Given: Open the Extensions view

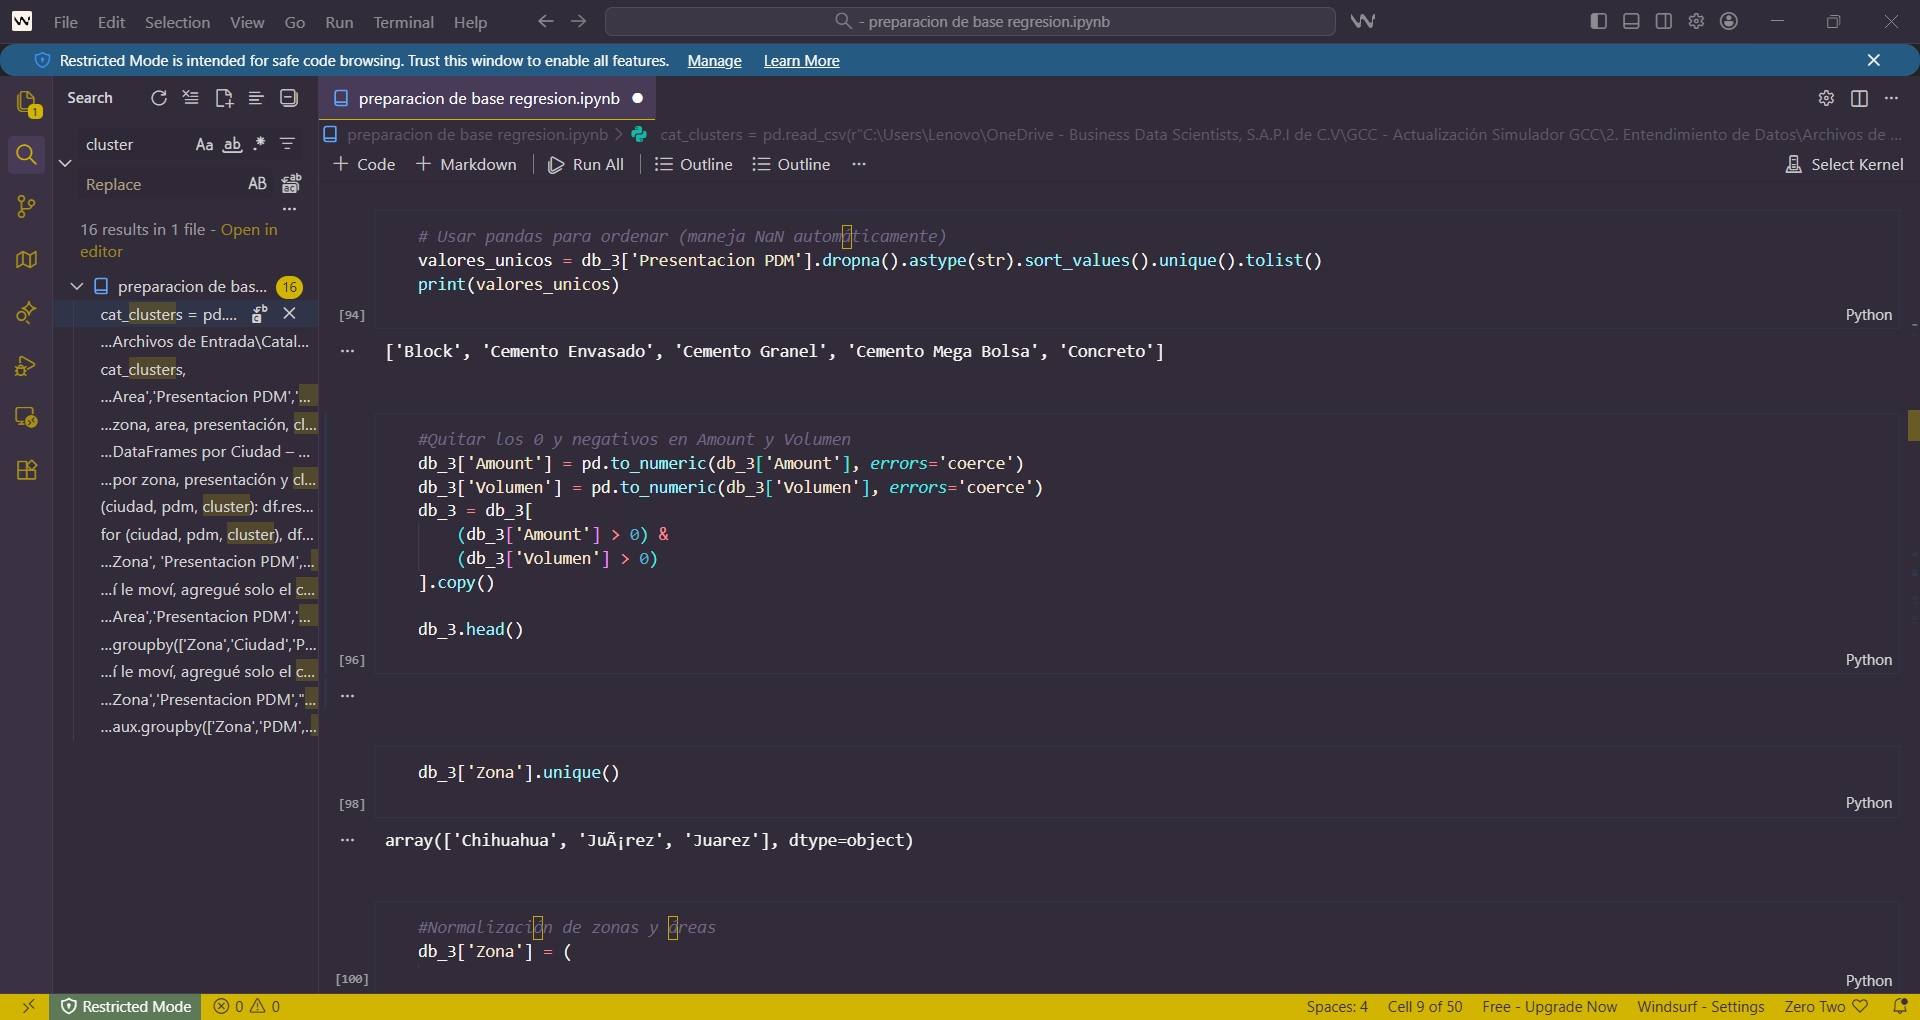Looking at the screenshot, I should coord(26,470).
